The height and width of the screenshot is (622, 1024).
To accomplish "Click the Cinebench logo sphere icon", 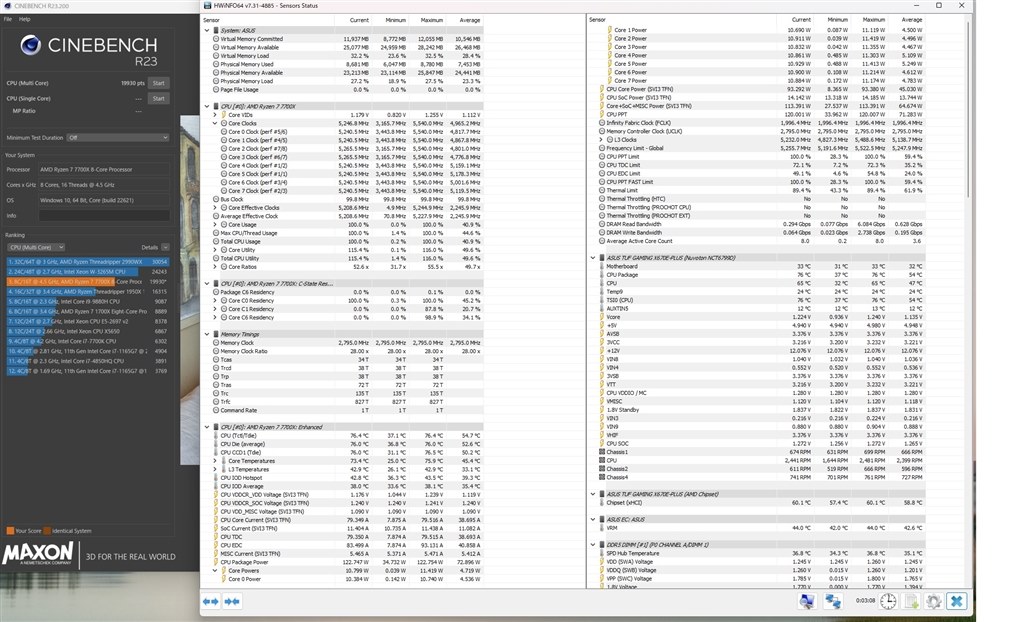I will tap(31, 45).
